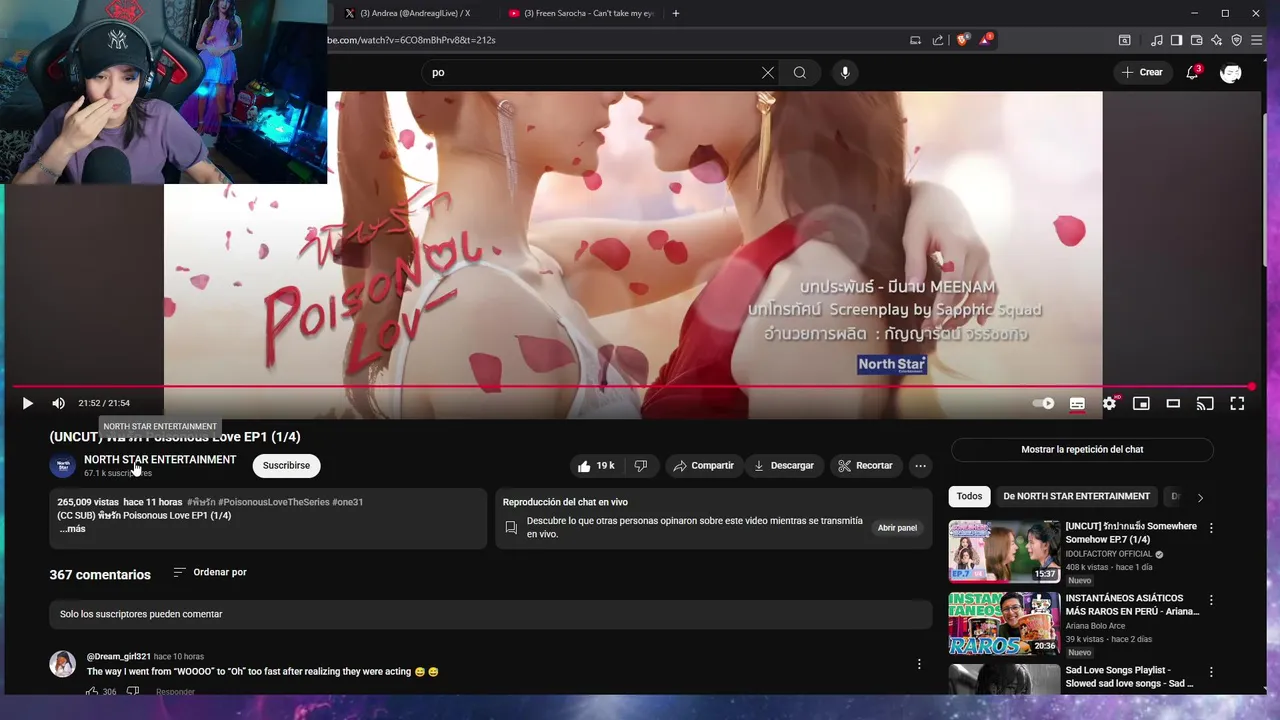Open the Brave Leo AI sparkle icon
Screen dimensions: 1280x720
tap(1216, 40)
